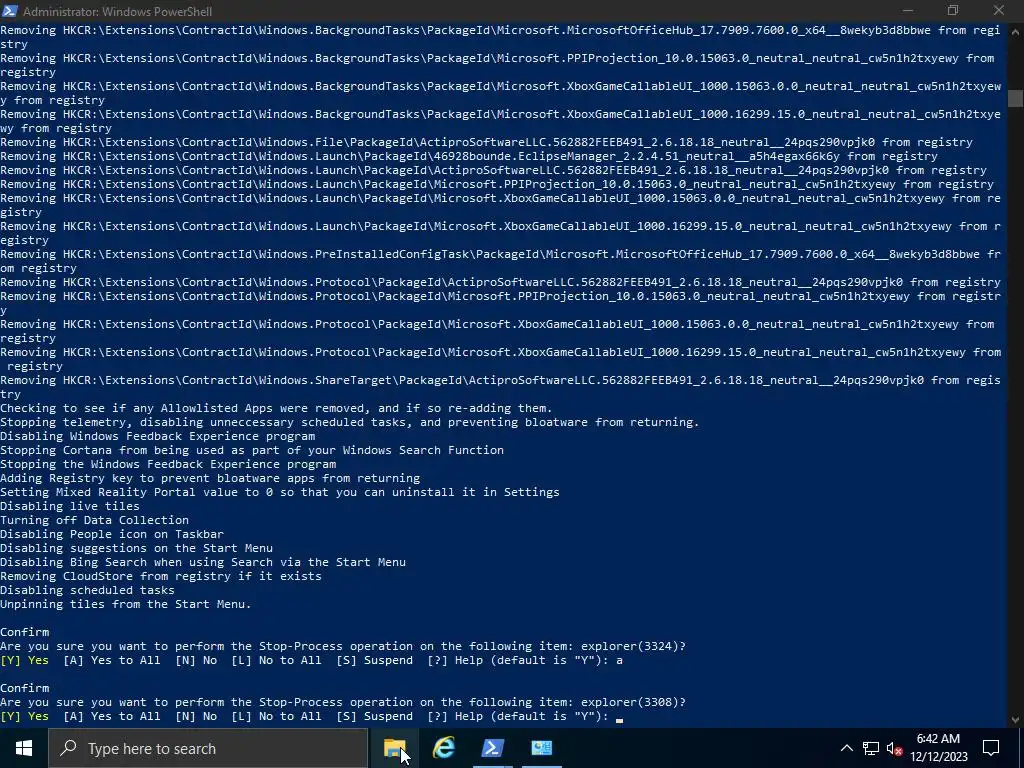The height and width of the screenshot is (768, 1024).
Task: Click 'Checking to see if any Allowlisted Apps' line
Action: 276,408
